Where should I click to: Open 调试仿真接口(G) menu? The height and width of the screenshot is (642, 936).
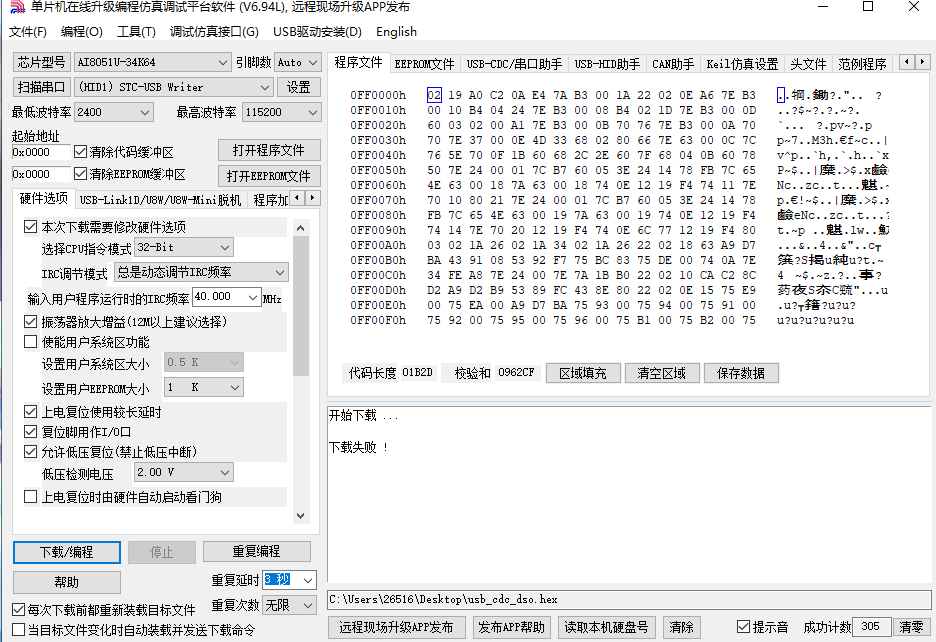click(214, 32)
